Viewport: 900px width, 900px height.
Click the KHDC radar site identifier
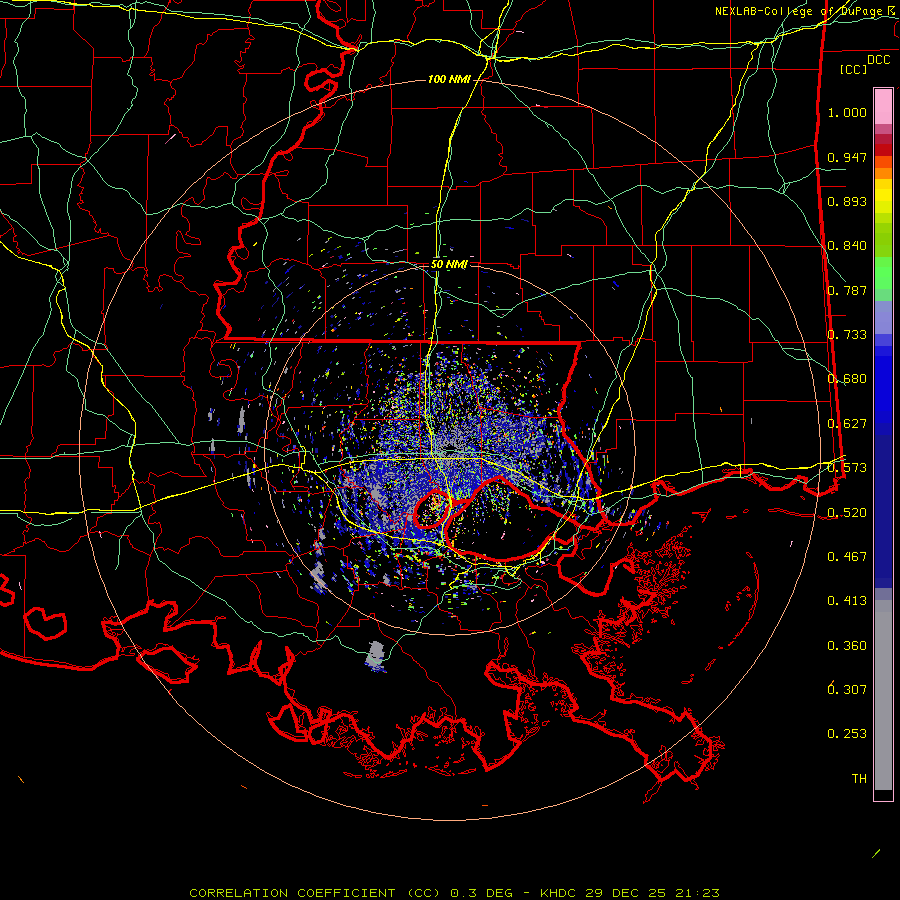[x=559, y=893]
